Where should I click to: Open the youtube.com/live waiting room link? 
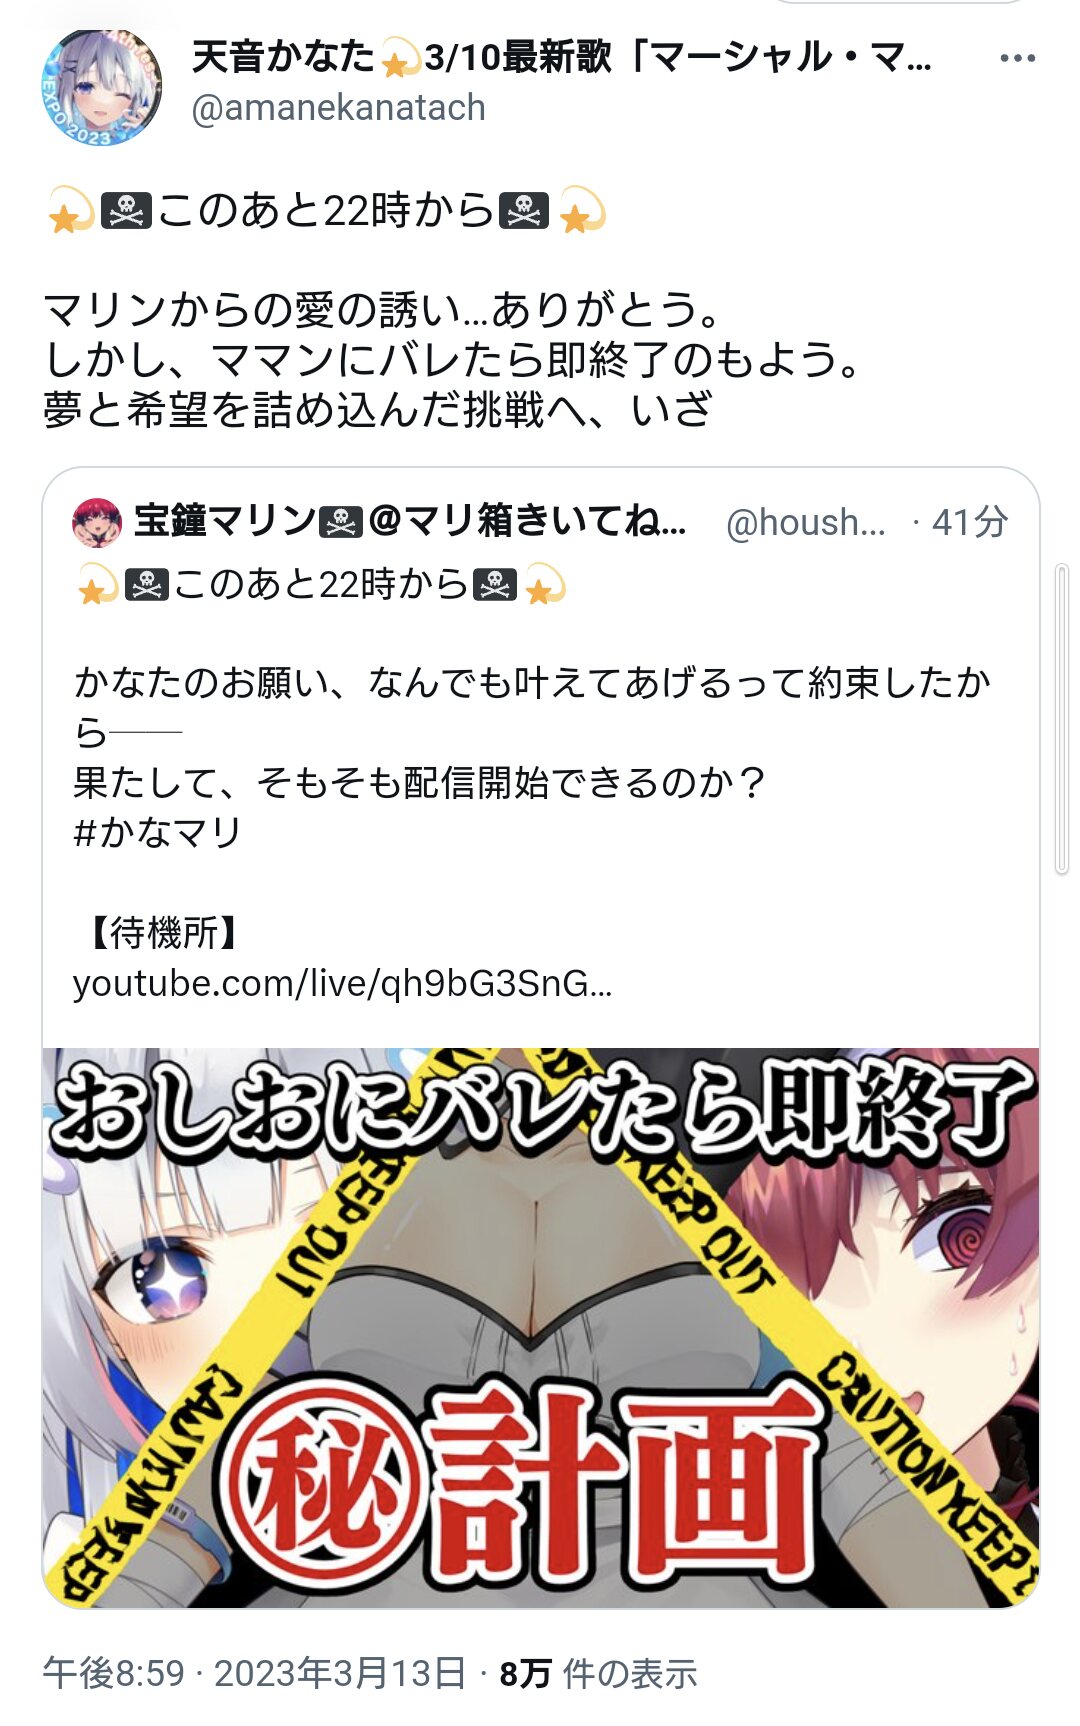[x=342, y=984]
